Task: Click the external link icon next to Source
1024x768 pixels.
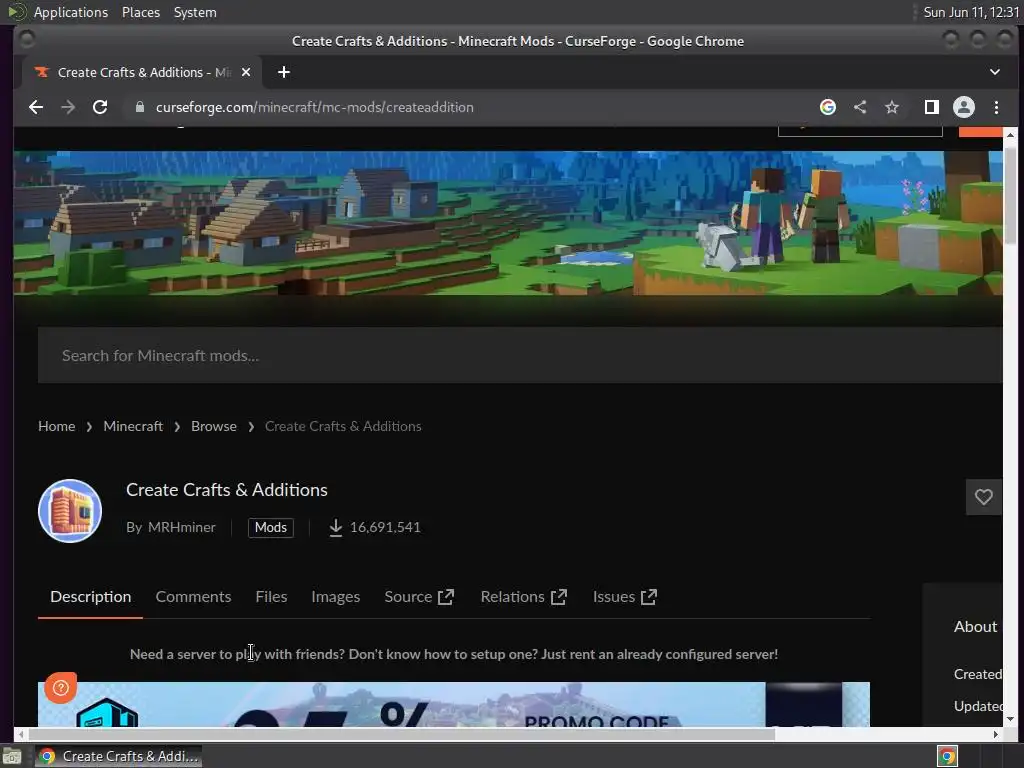Action: click(446, 597)
